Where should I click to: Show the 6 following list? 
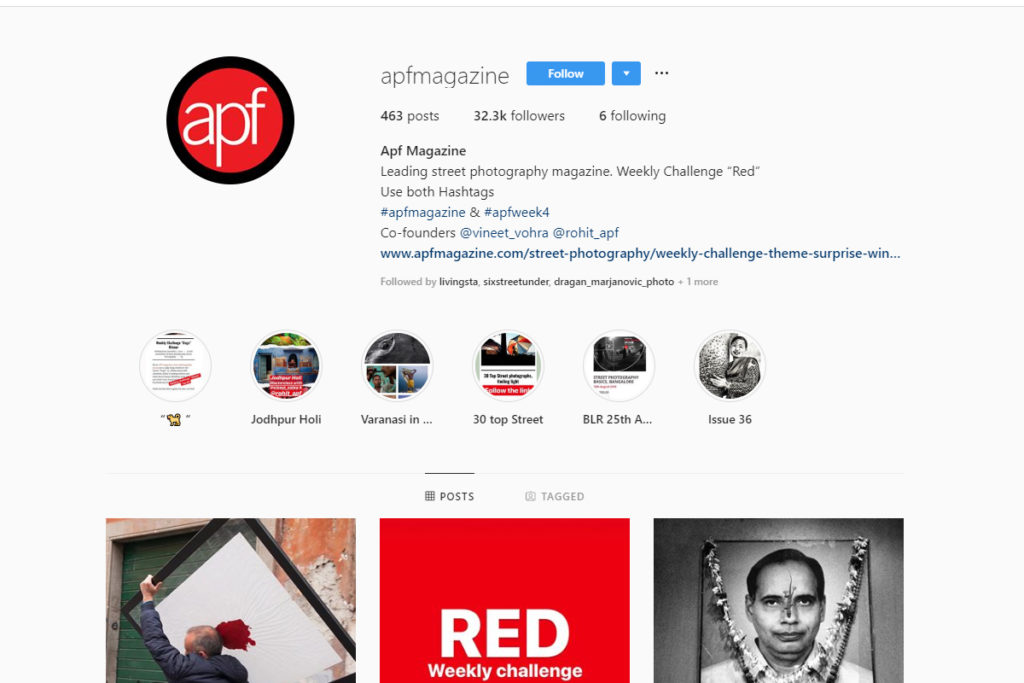click(x=632, y=116)
